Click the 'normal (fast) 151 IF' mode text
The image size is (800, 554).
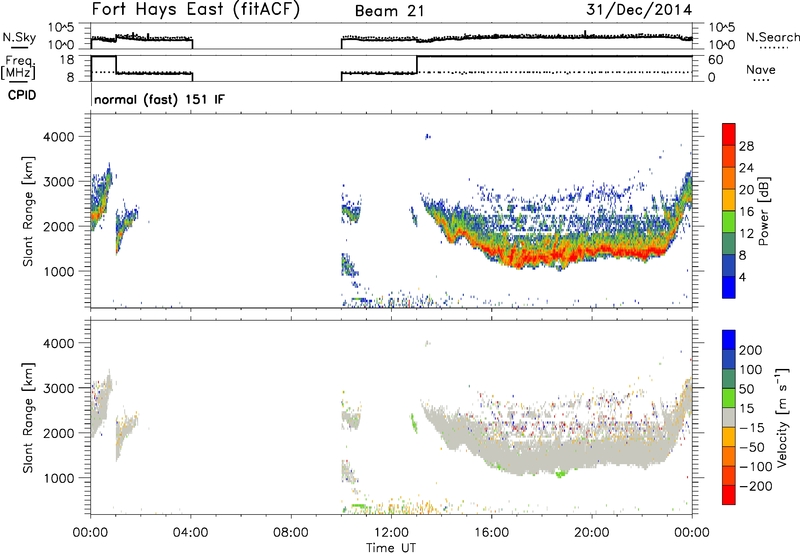[x=159, y=99]
